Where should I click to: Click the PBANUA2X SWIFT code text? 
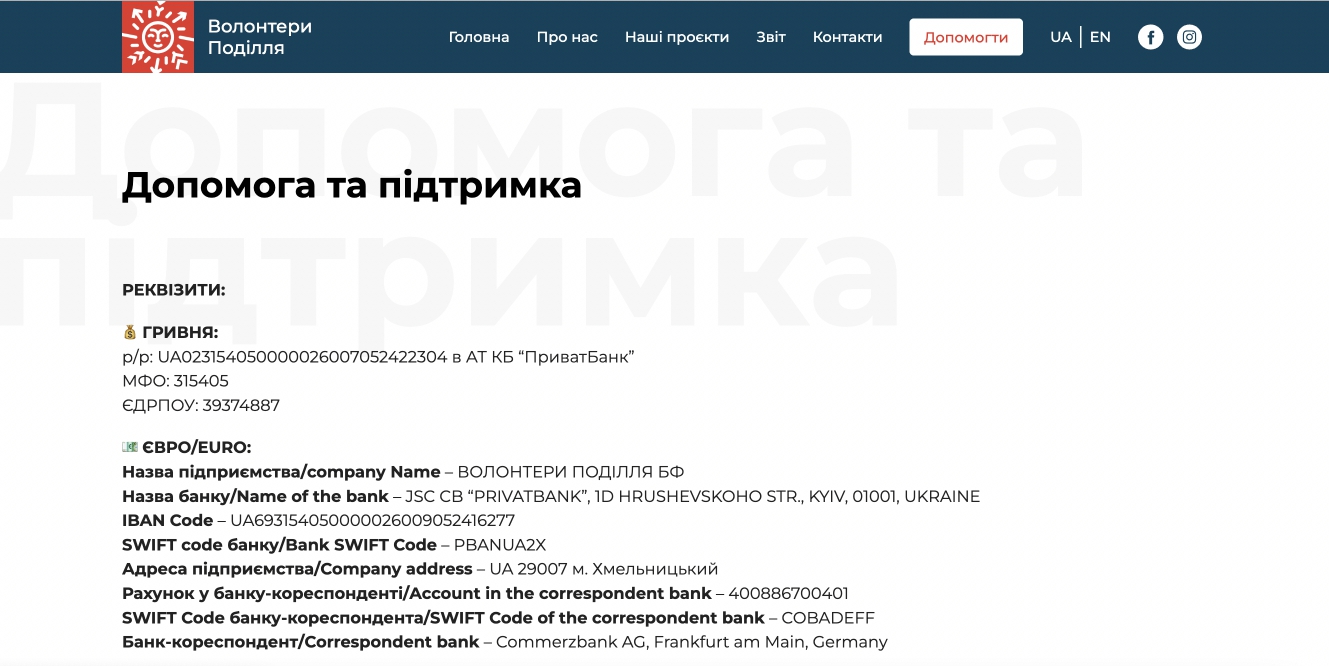click(500, 545)
